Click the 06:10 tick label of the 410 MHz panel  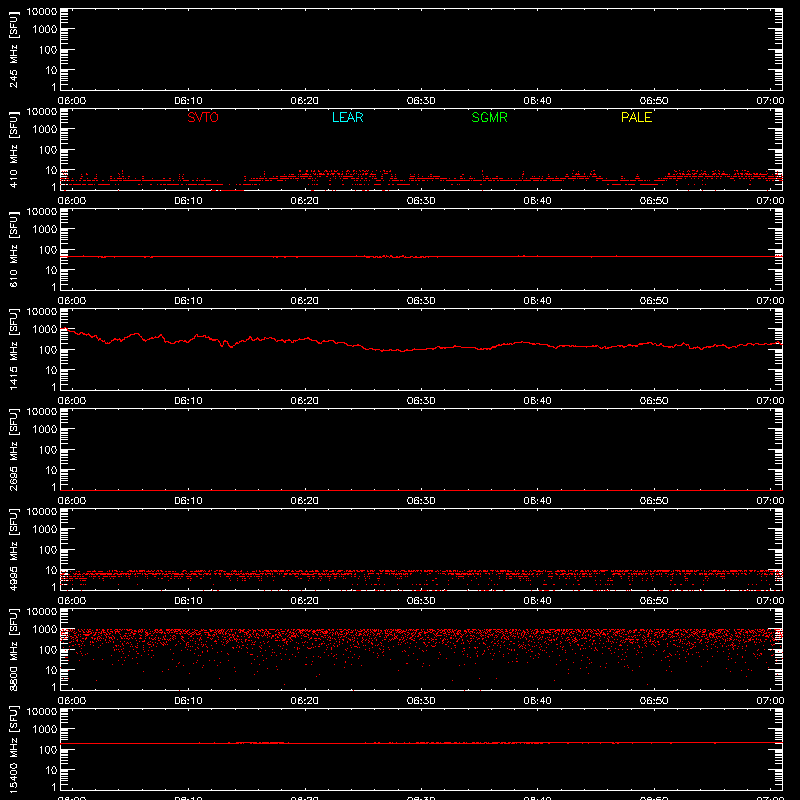[x=188, y=201]
